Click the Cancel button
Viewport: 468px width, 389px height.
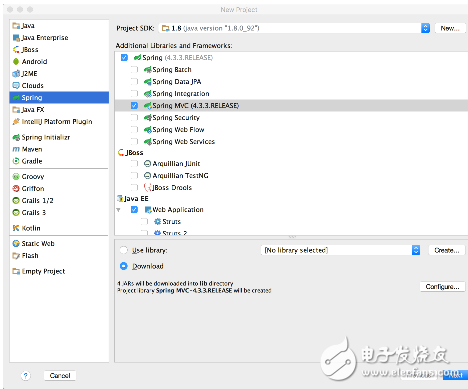[x=60, y=376]
